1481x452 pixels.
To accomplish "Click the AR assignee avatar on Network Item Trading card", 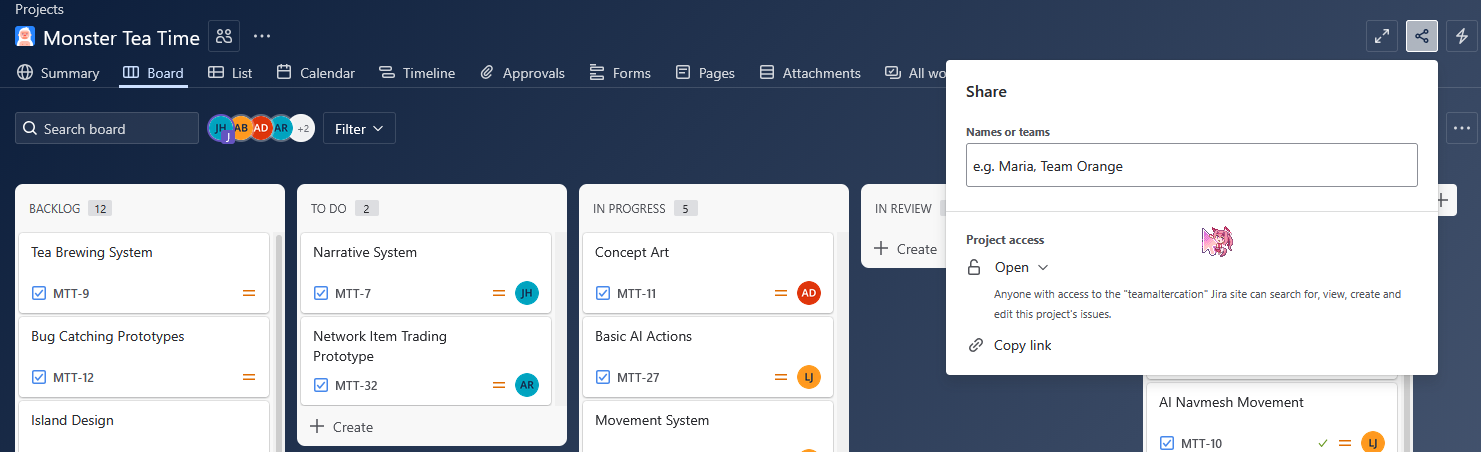I will click(x=527, y=385).
